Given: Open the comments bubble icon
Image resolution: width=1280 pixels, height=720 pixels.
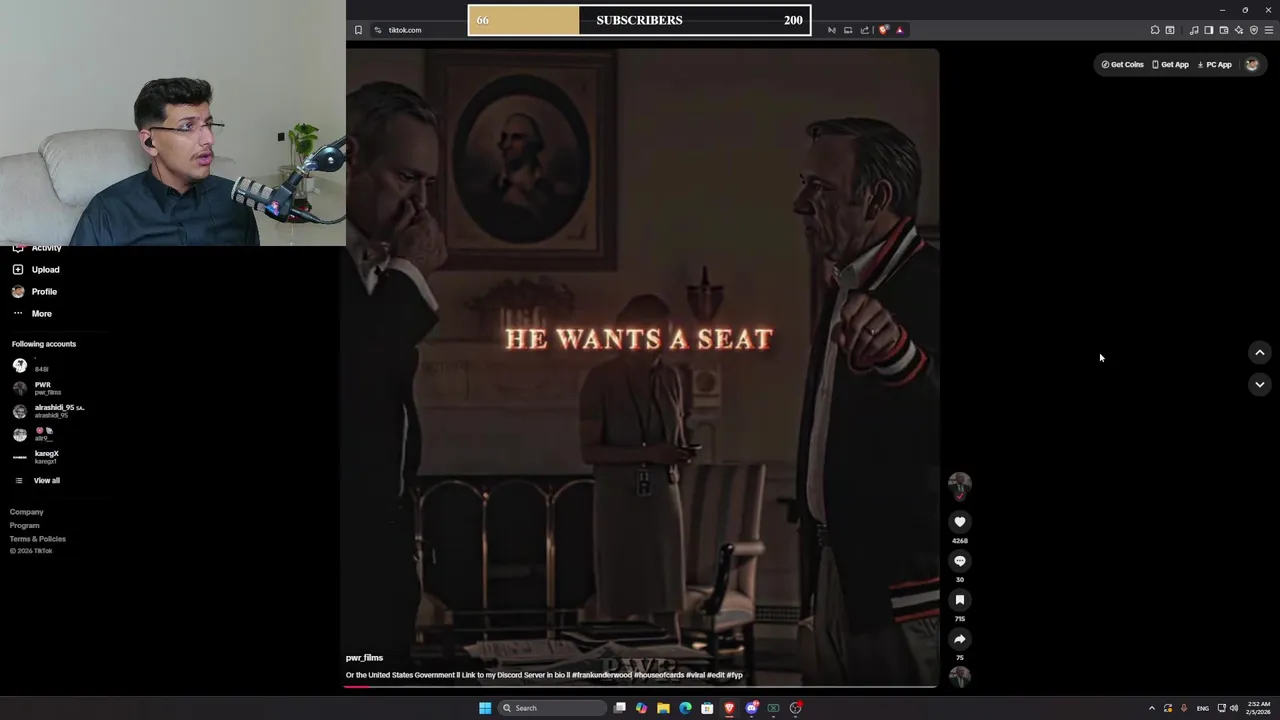Looking at the screenshot, I should (x=960, y=561).
